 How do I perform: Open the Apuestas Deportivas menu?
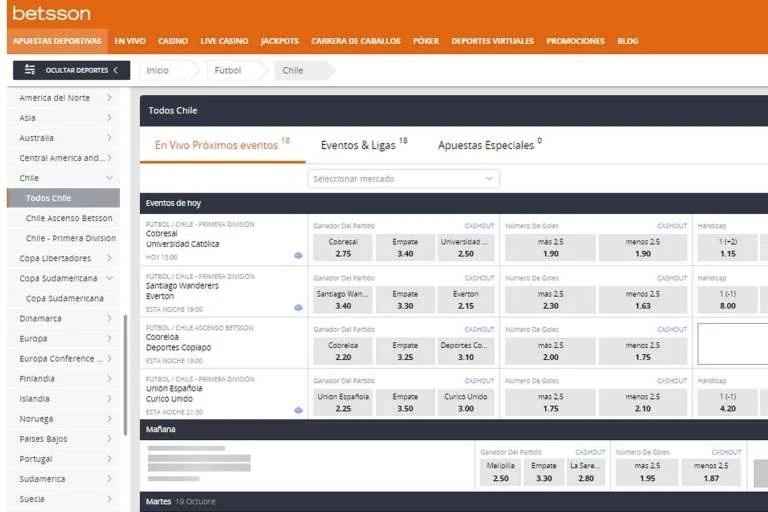(x=57, y=41)
